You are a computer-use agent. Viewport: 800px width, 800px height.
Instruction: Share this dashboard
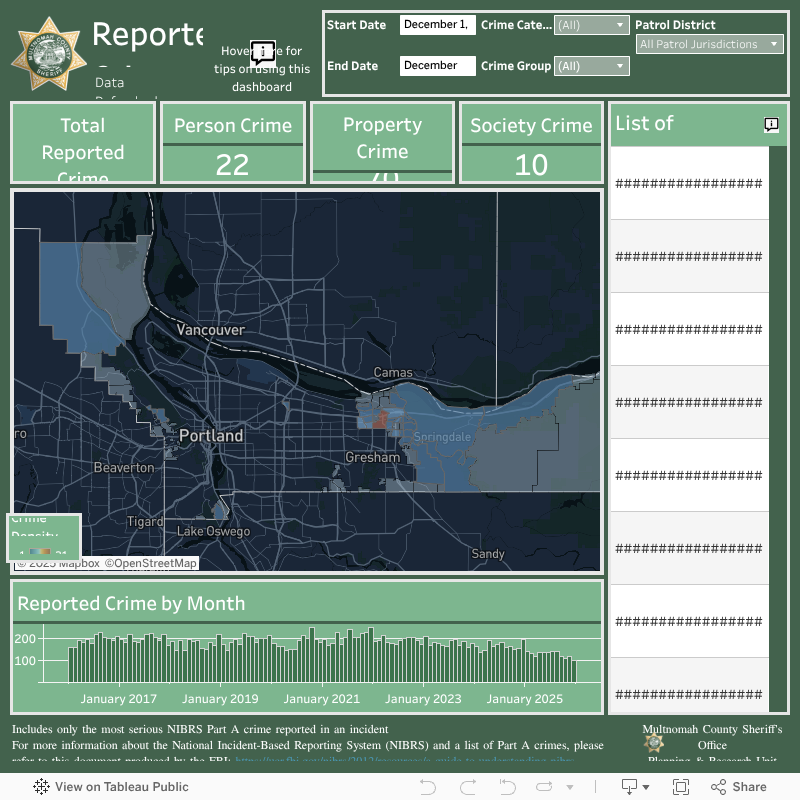point(738,787)
